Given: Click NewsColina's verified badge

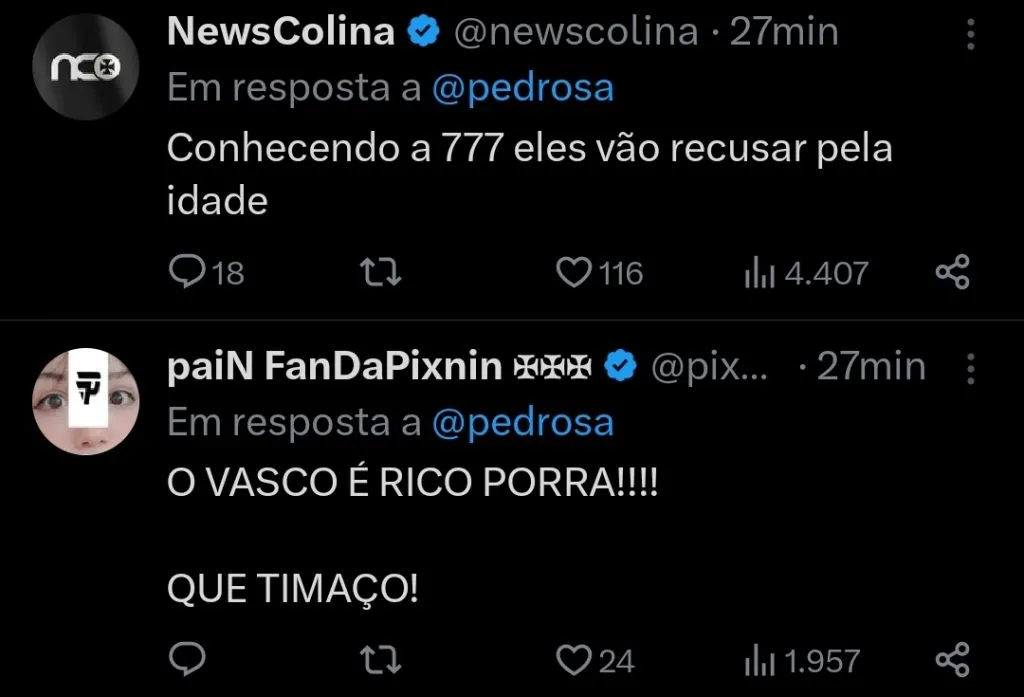Looking at the screenshot, I should tap(424, 30).
